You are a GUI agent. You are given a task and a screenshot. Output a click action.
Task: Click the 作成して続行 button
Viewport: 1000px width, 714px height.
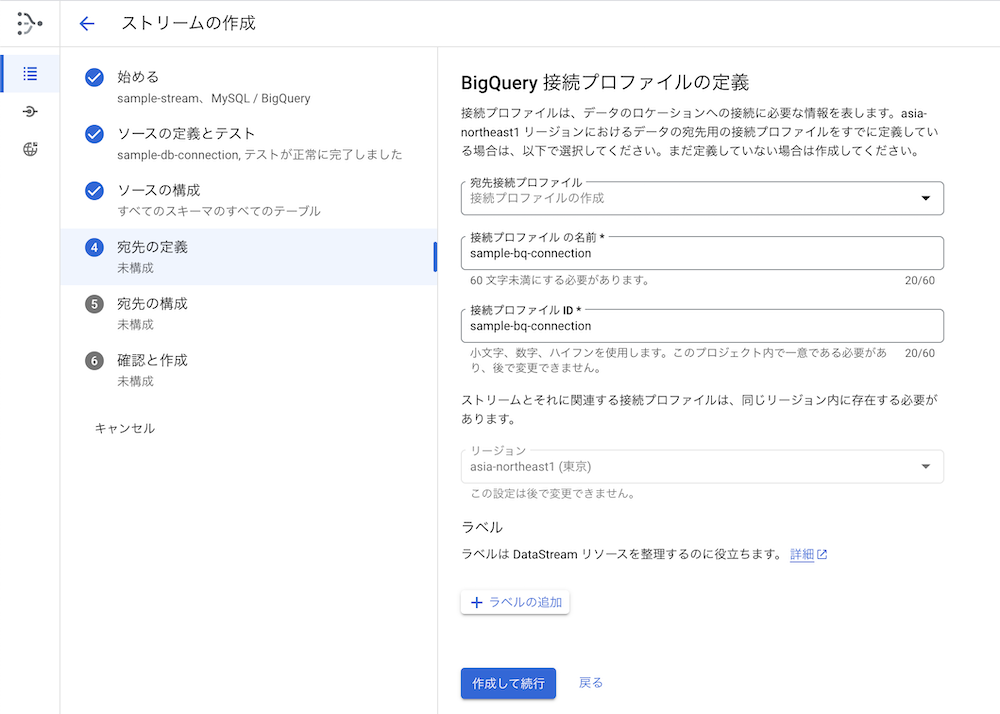tap(508, 683)
